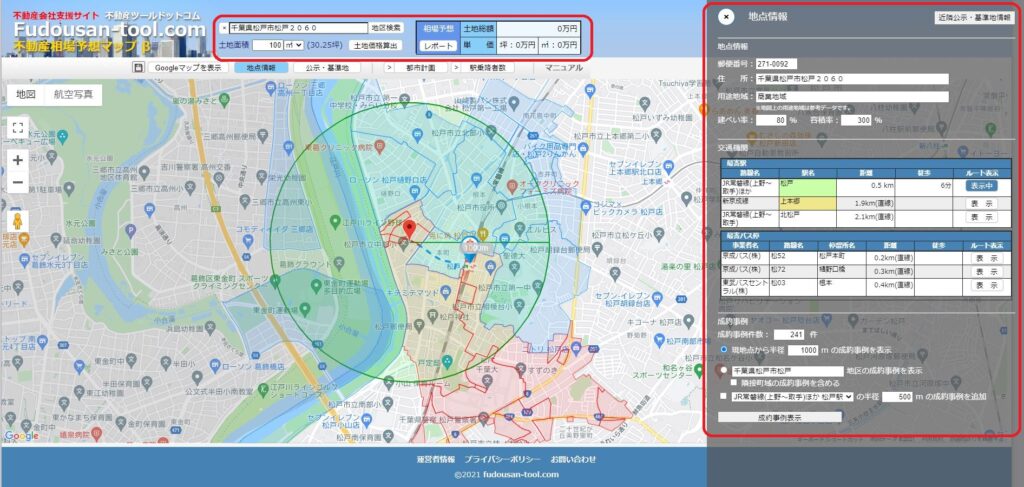1024x487 pixels.
Task: Click 成約事例表示 button
Action: pyautogui.click(x=780, y=416)
